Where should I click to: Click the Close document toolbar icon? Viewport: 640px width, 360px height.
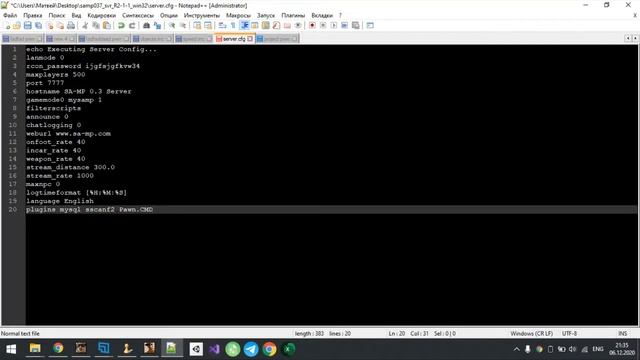click(x=50, y=25)
